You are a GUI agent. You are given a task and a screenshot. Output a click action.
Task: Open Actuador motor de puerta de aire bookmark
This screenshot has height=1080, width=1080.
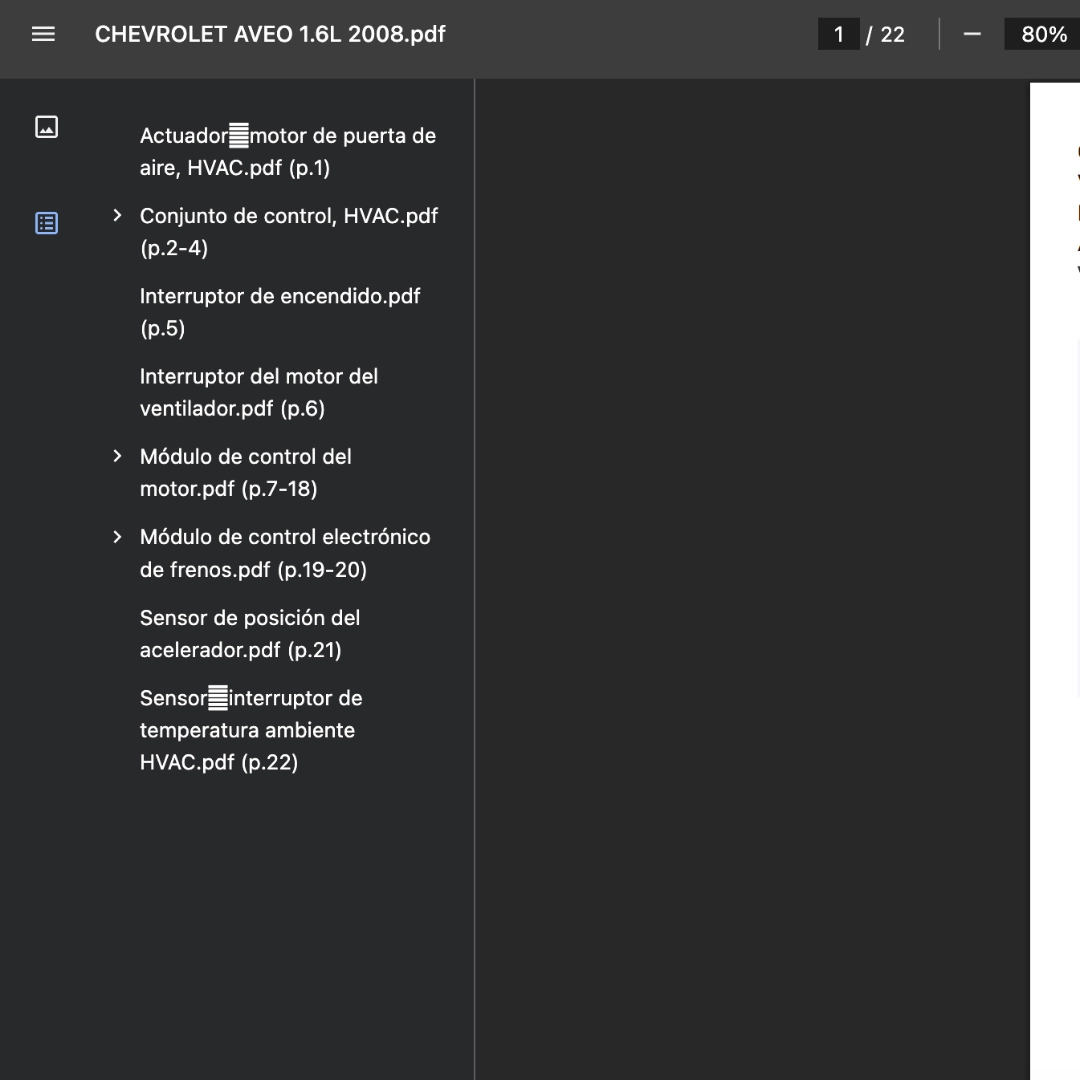288,152
